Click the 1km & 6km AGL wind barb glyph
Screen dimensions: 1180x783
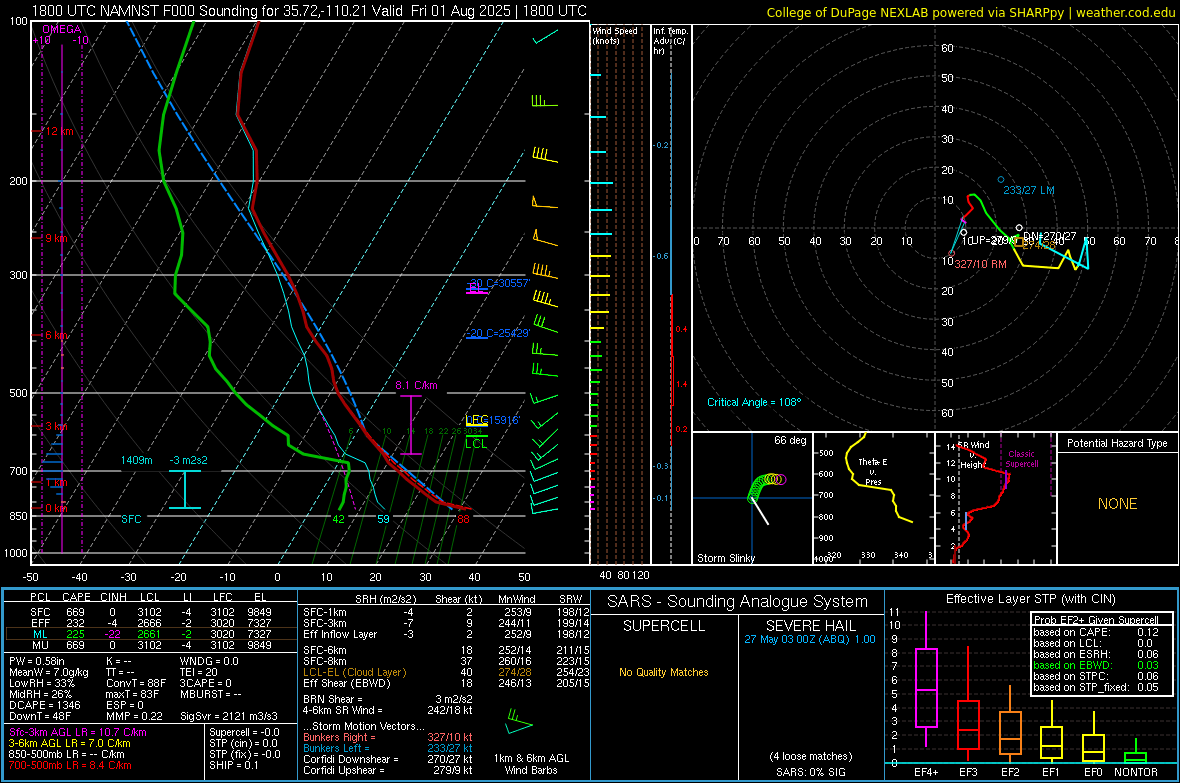point(519,721)
